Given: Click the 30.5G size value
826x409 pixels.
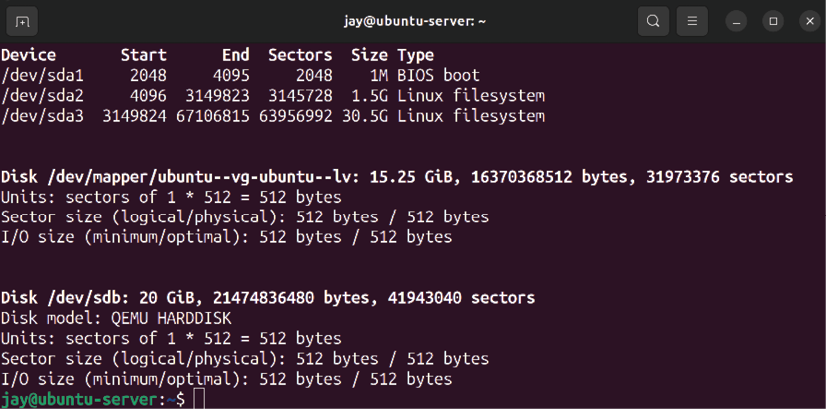Looking at the screenshot, I should pos(365,116).
